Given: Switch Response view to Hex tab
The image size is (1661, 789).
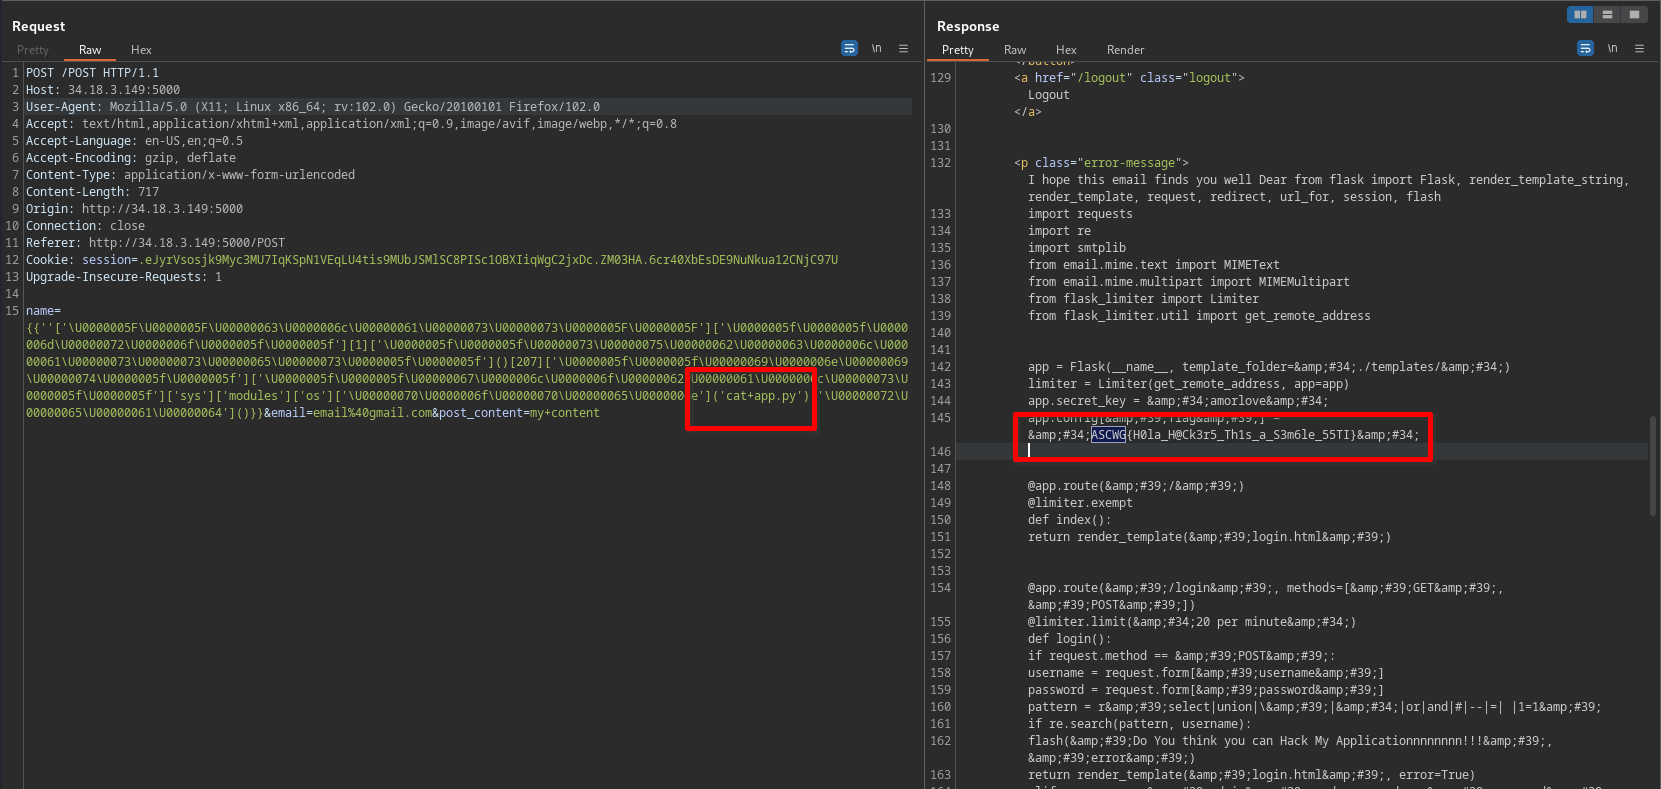Looking at the screenshot, I should 1066,50.
